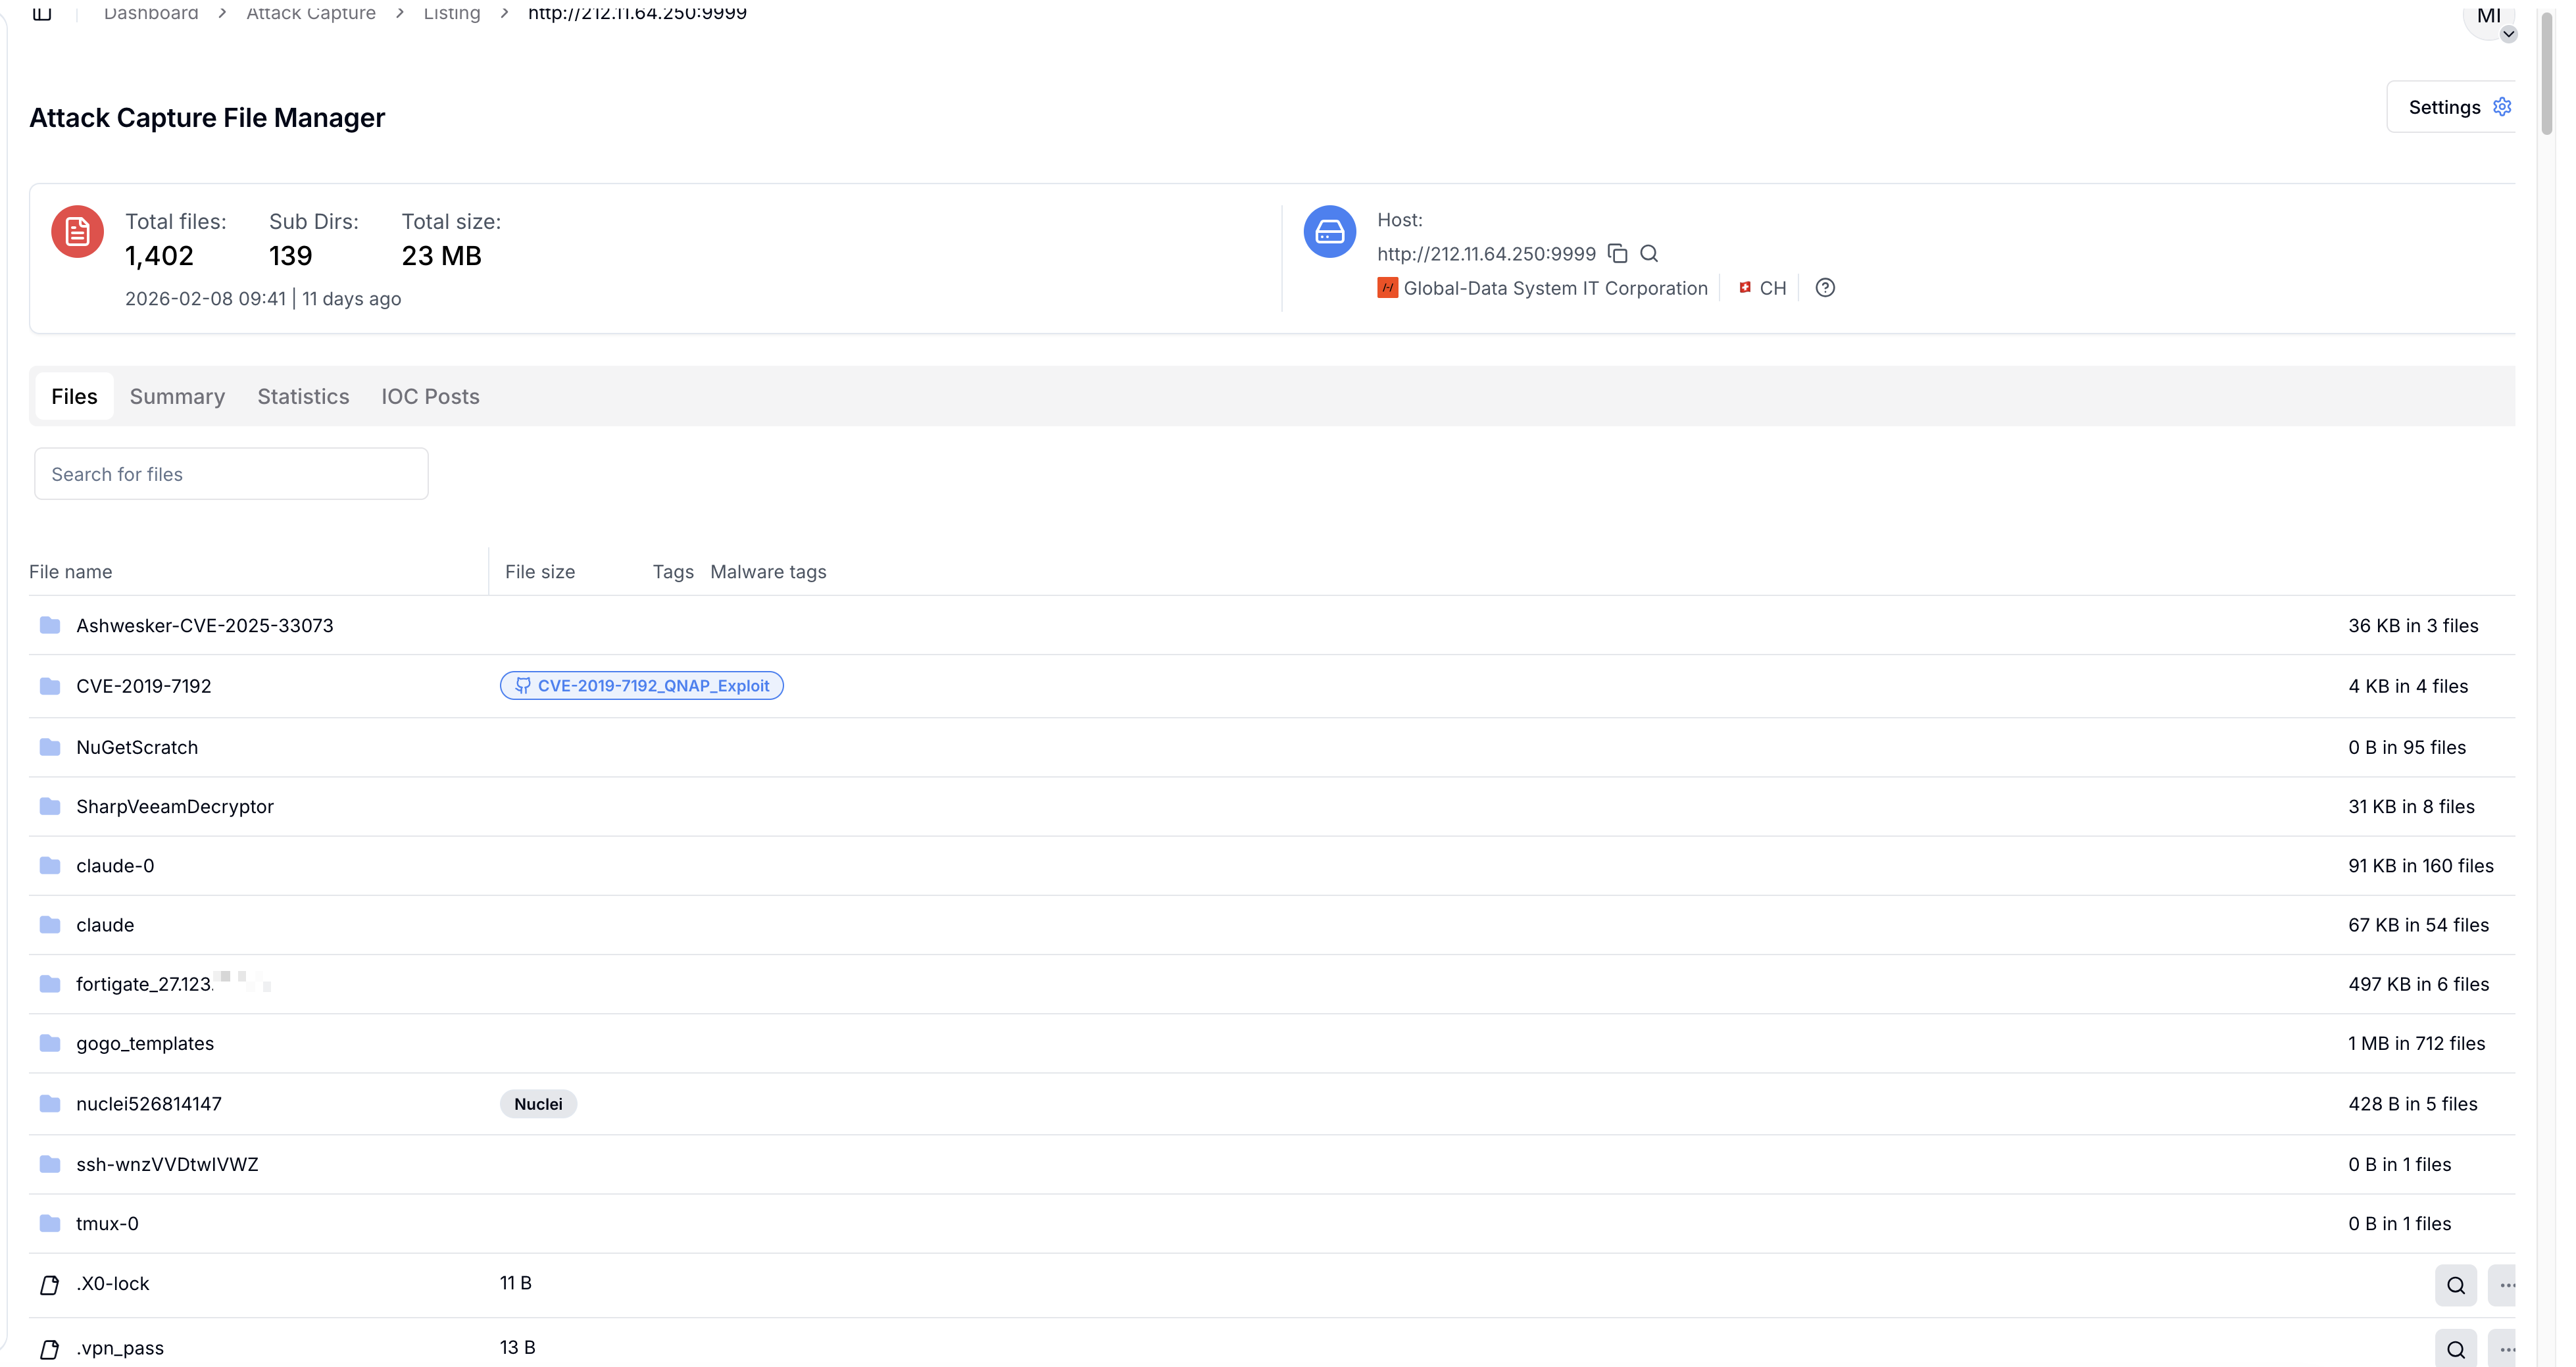Inspect the .X0-lock file with magnifier icon

2455,1285
